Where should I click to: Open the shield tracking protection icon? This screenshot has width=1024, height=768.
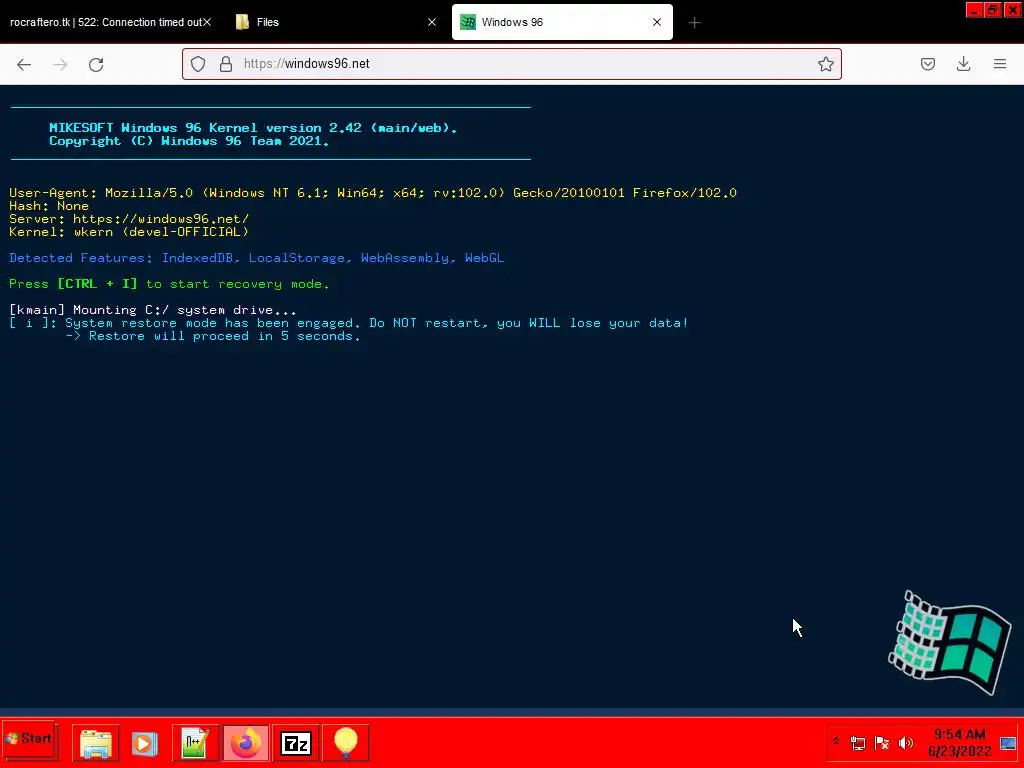198,64
